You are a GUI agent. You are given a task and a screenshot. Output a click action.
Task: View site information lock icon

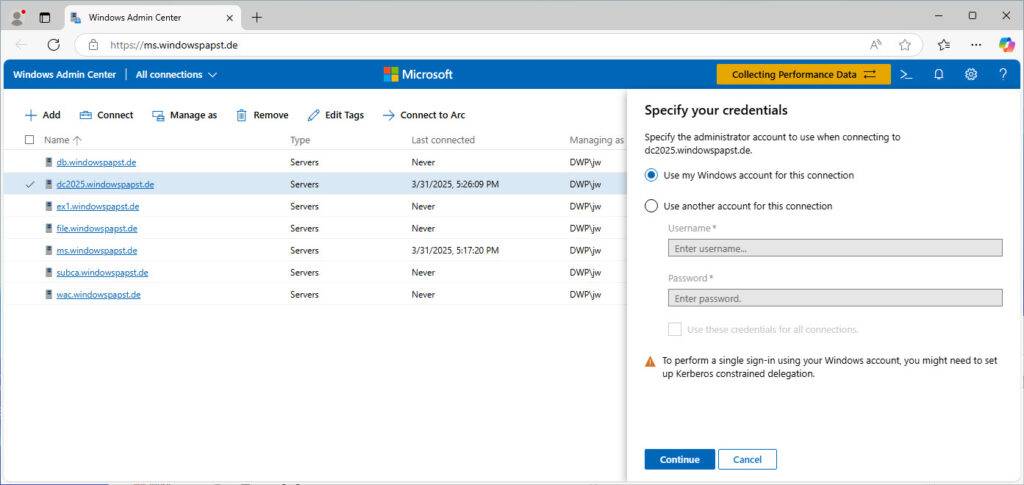(93, 45)
